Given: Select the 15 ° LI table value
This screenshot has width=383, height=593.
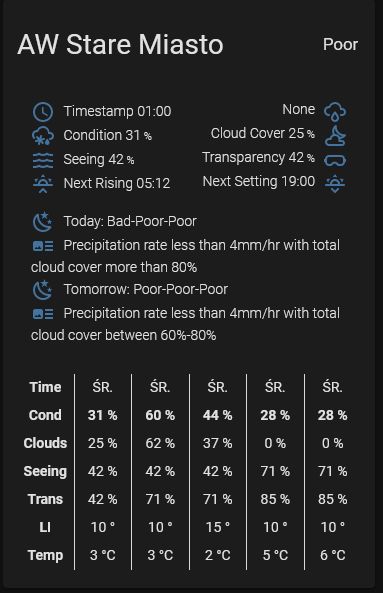Looking at the screenshot, I should click(217, 527).
